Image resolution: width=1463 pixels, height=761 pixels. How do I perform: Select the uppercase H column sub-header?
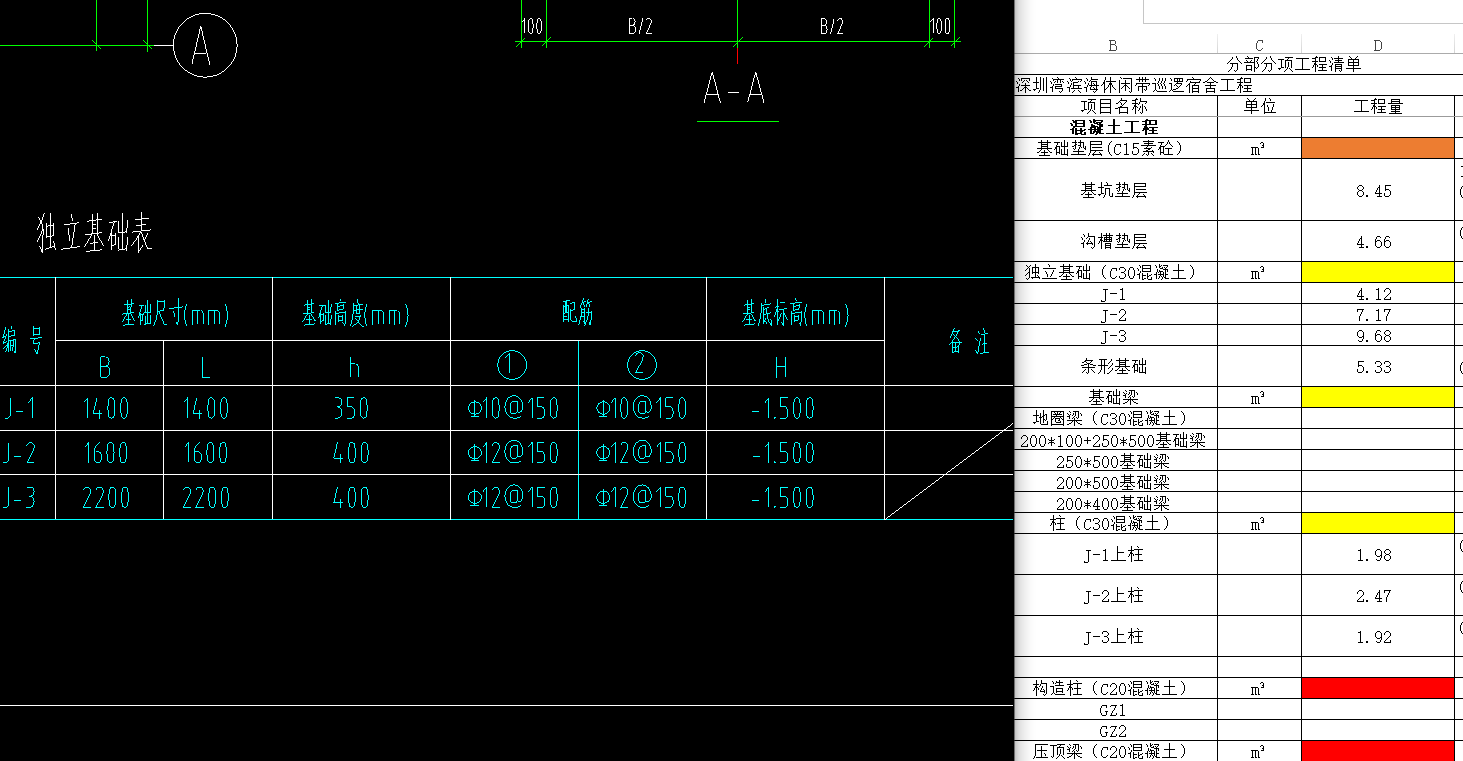click(781, 368)
